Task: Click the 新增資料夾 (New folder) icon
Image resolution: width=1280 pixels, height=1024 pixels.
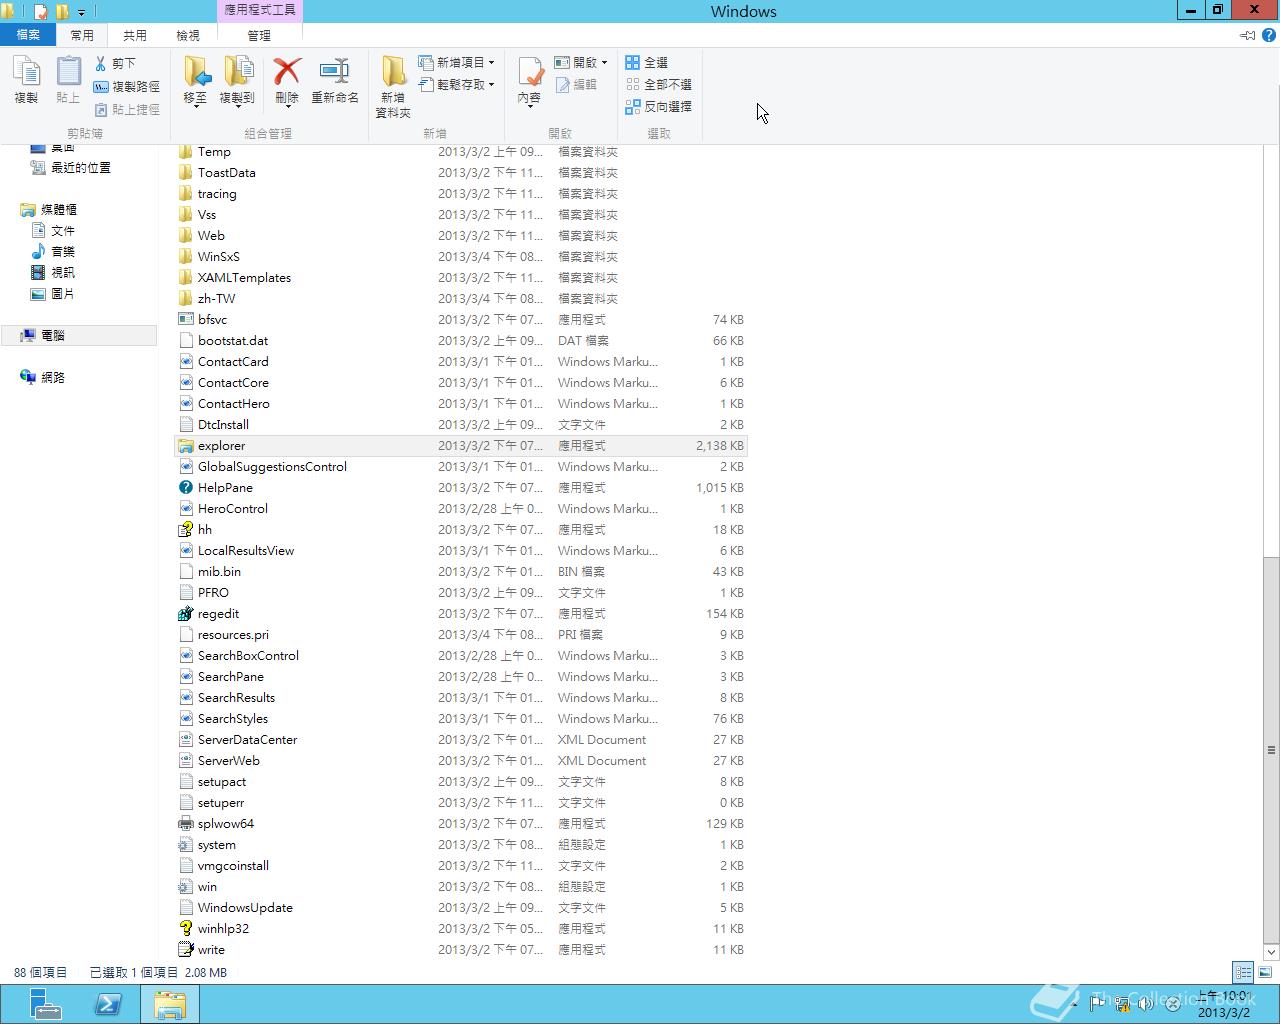Action: tap(393, 87)
